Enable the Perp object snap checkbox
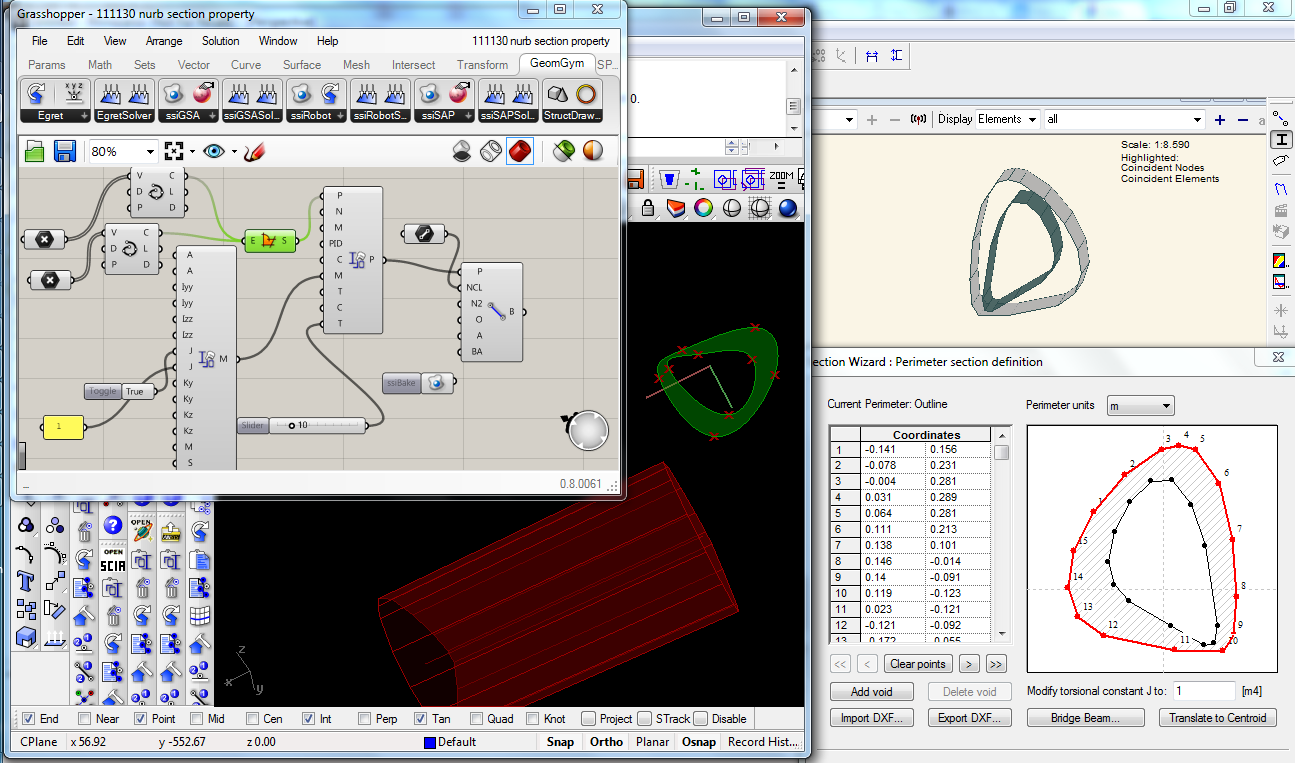 (x=365, y=718)
